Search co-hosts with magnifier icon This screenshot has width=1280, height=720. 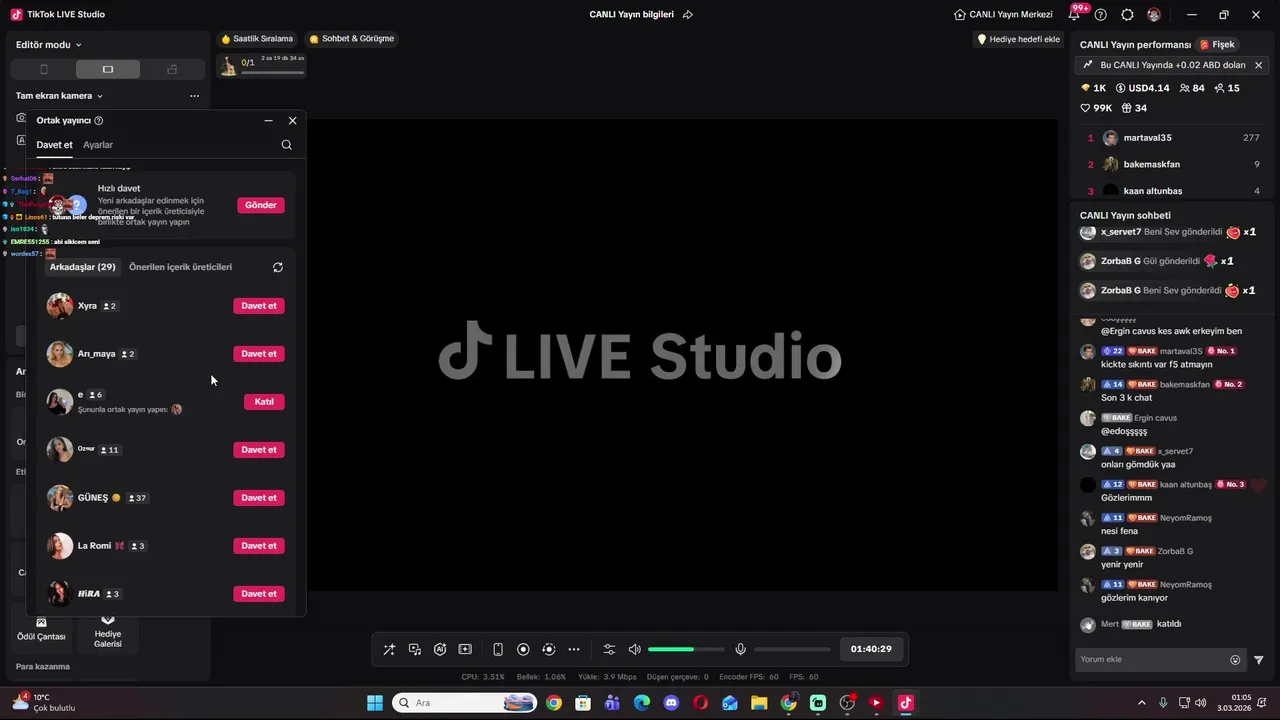287,145
